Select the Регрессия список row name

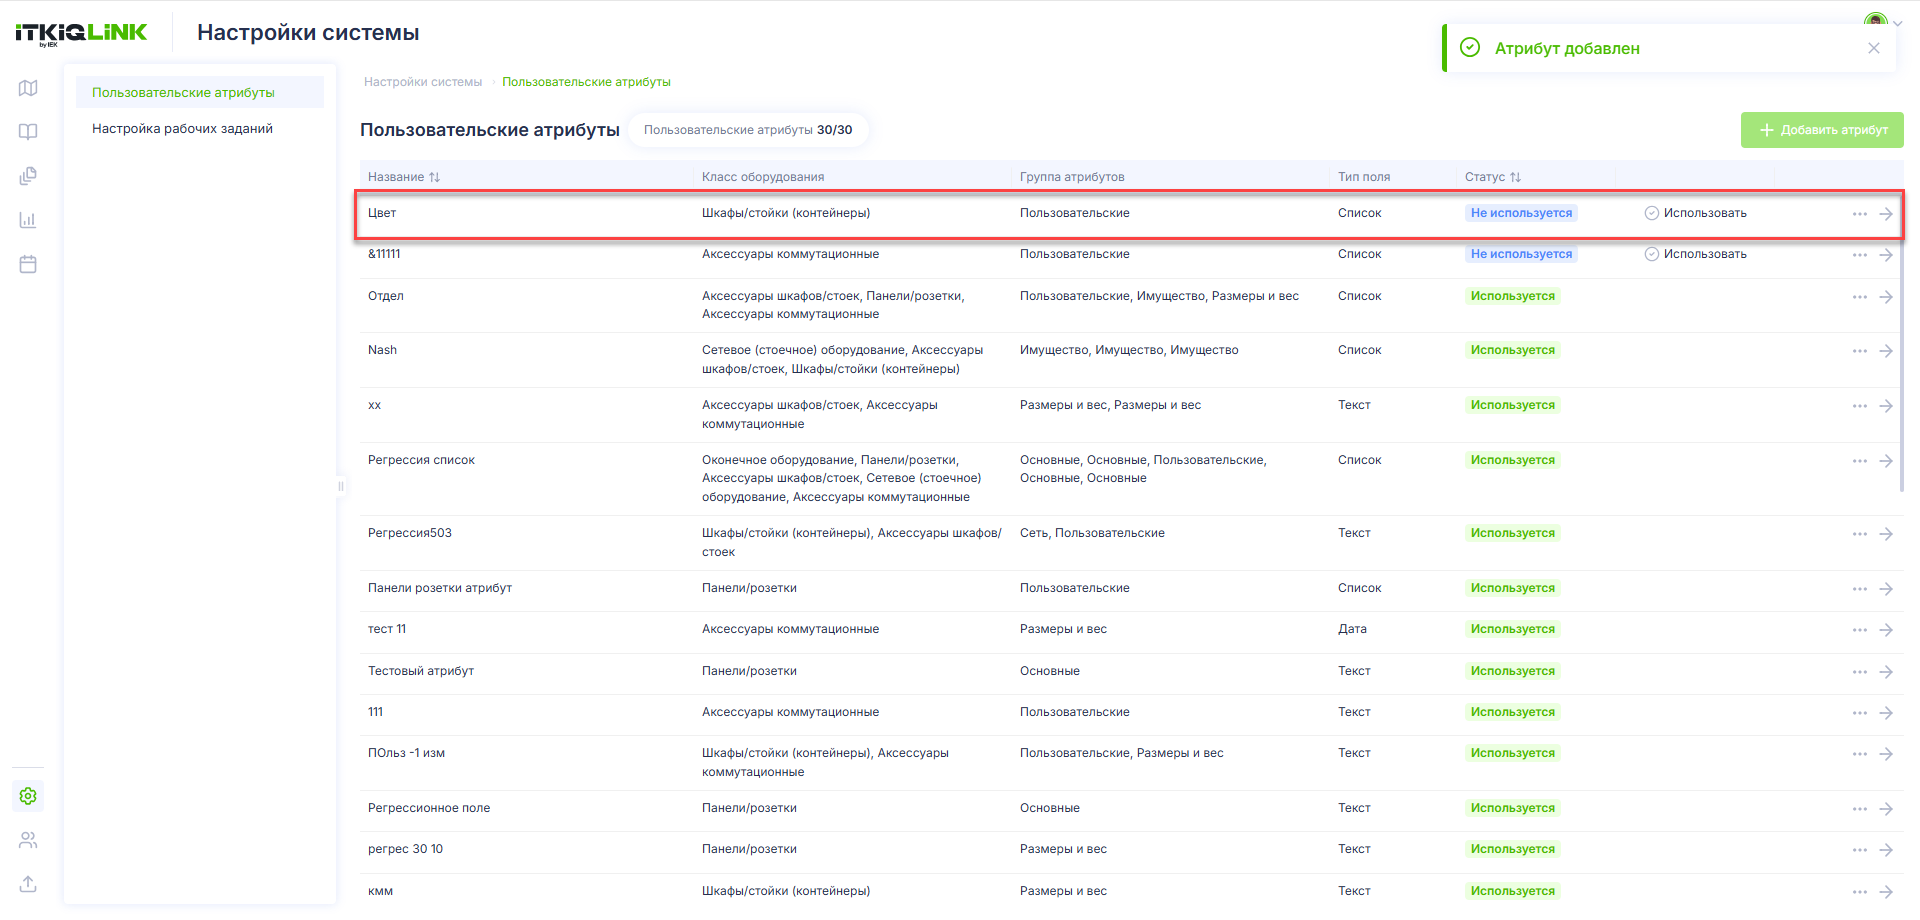tap(421, 460)
